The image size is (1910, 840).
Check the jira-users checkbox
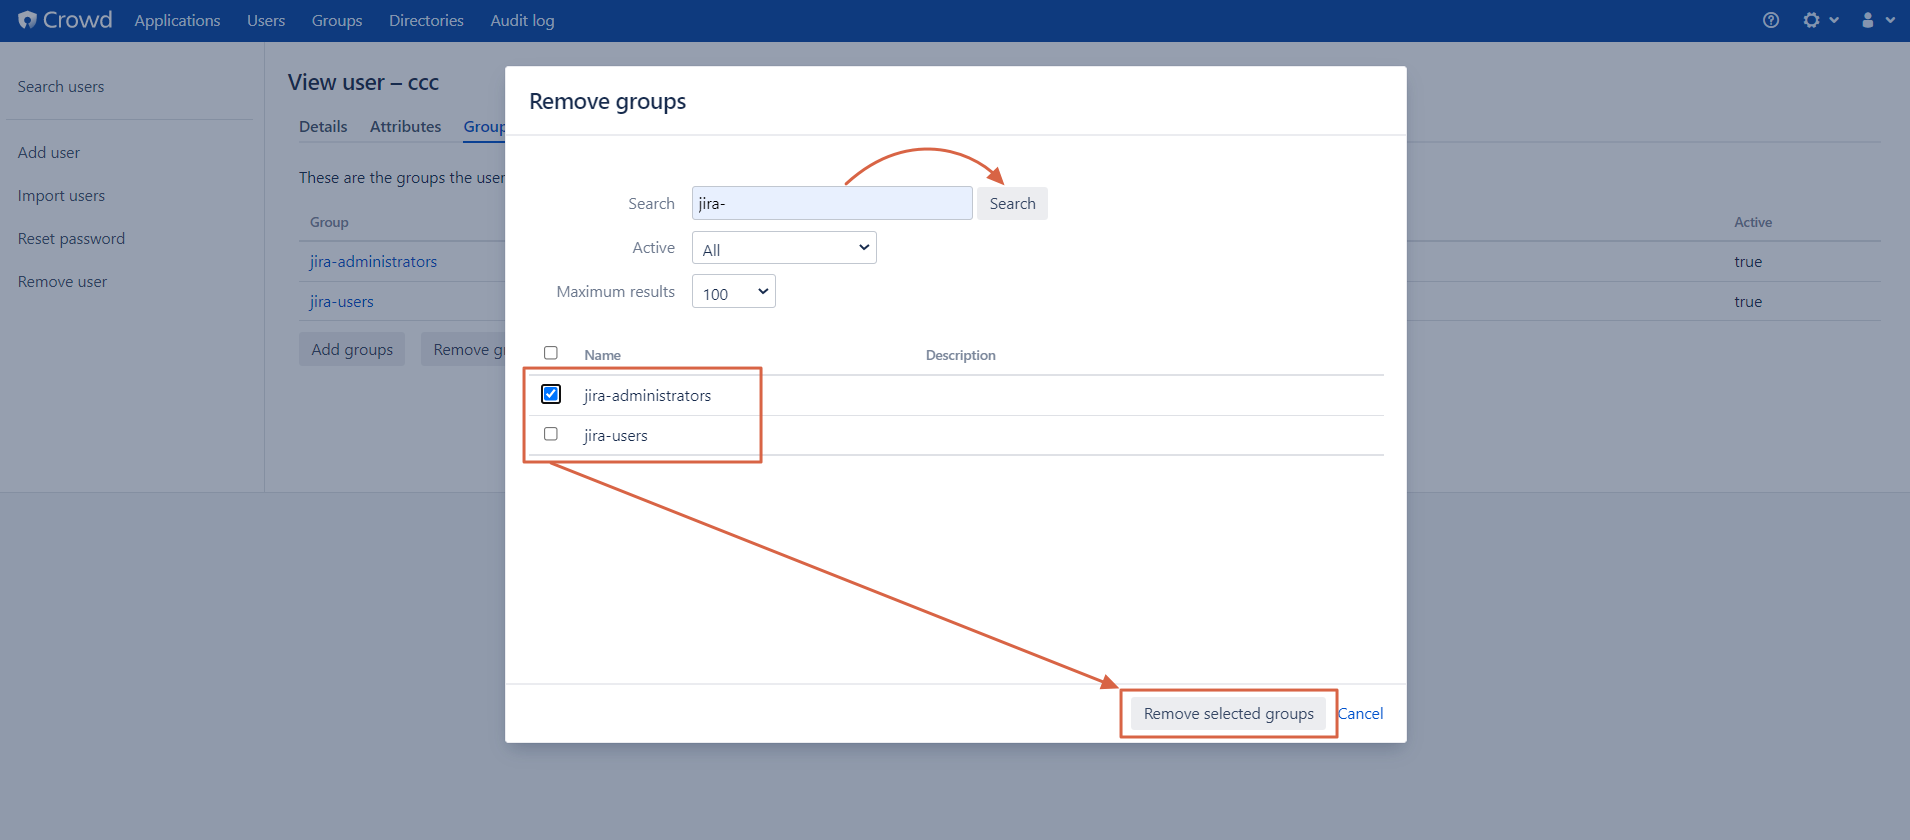coord(551,434)
